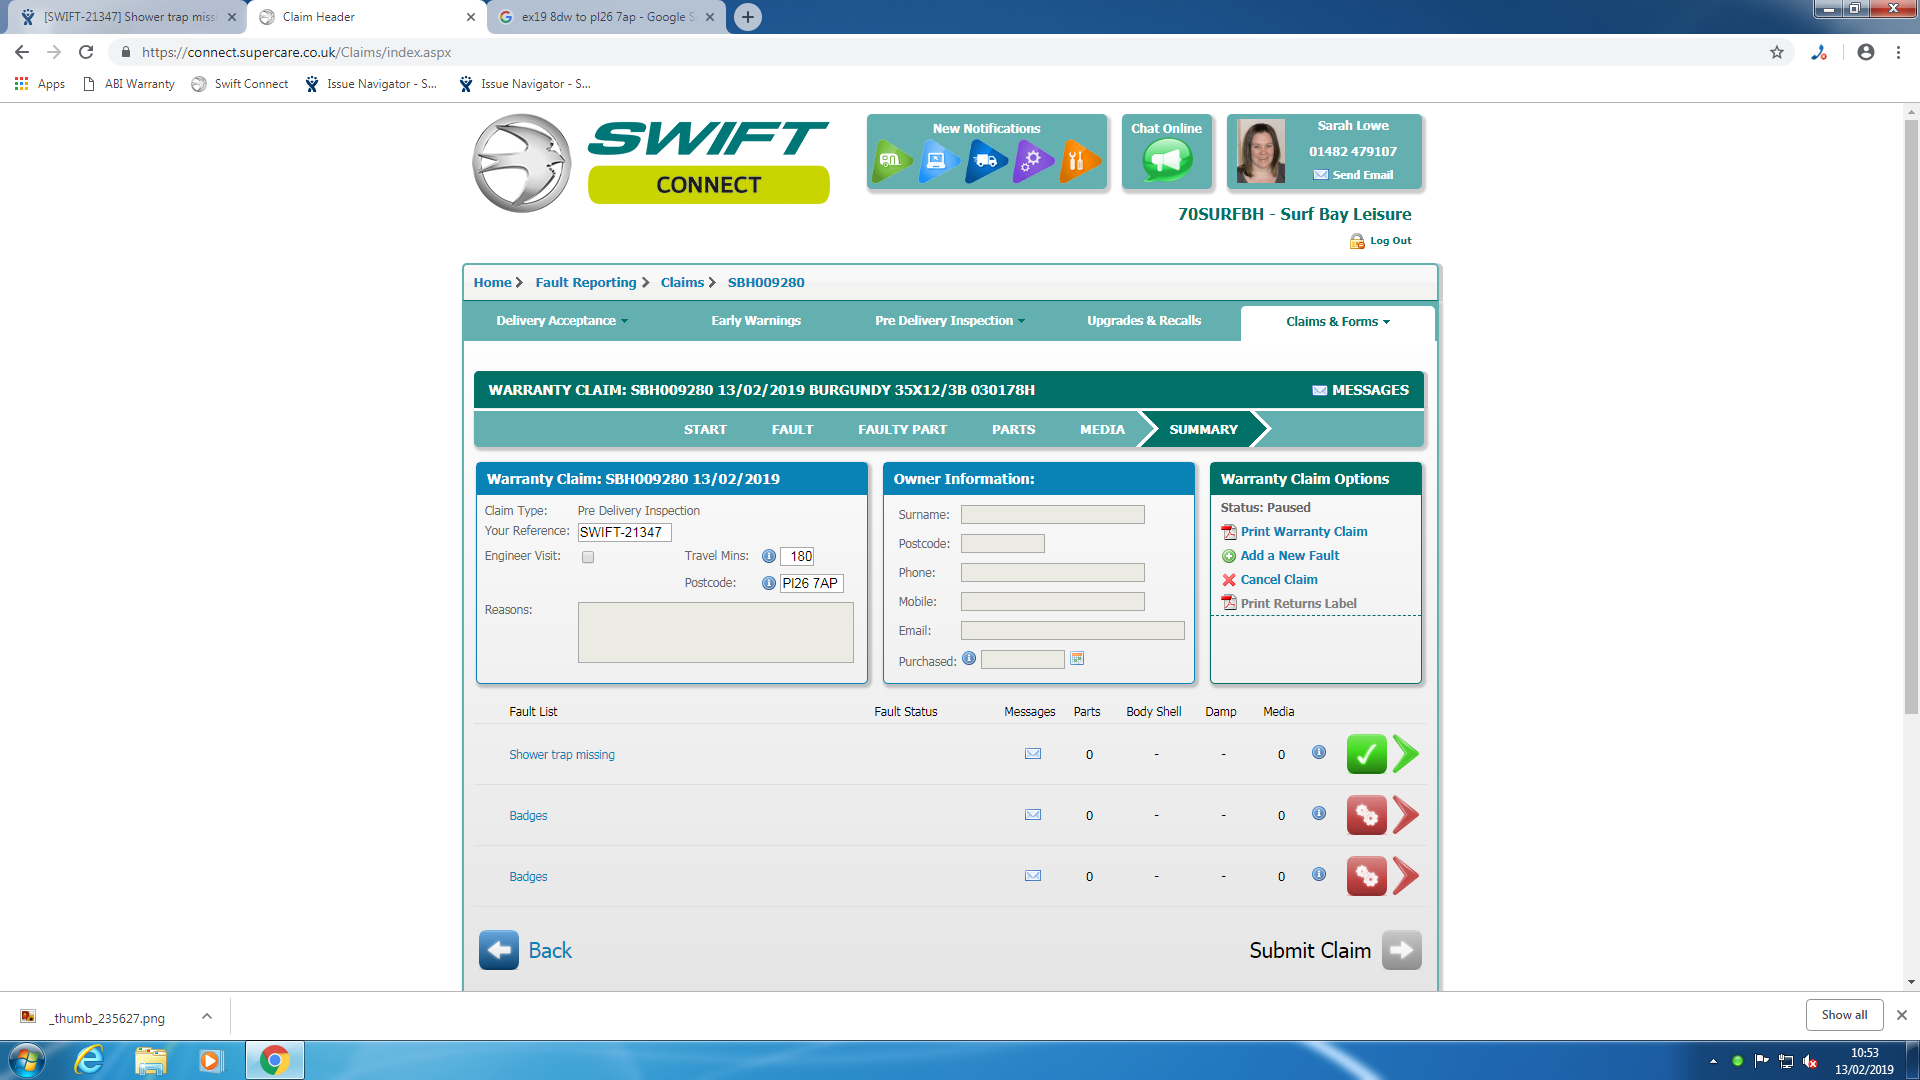Toggle the Engineer Visit checkbox

588,557
